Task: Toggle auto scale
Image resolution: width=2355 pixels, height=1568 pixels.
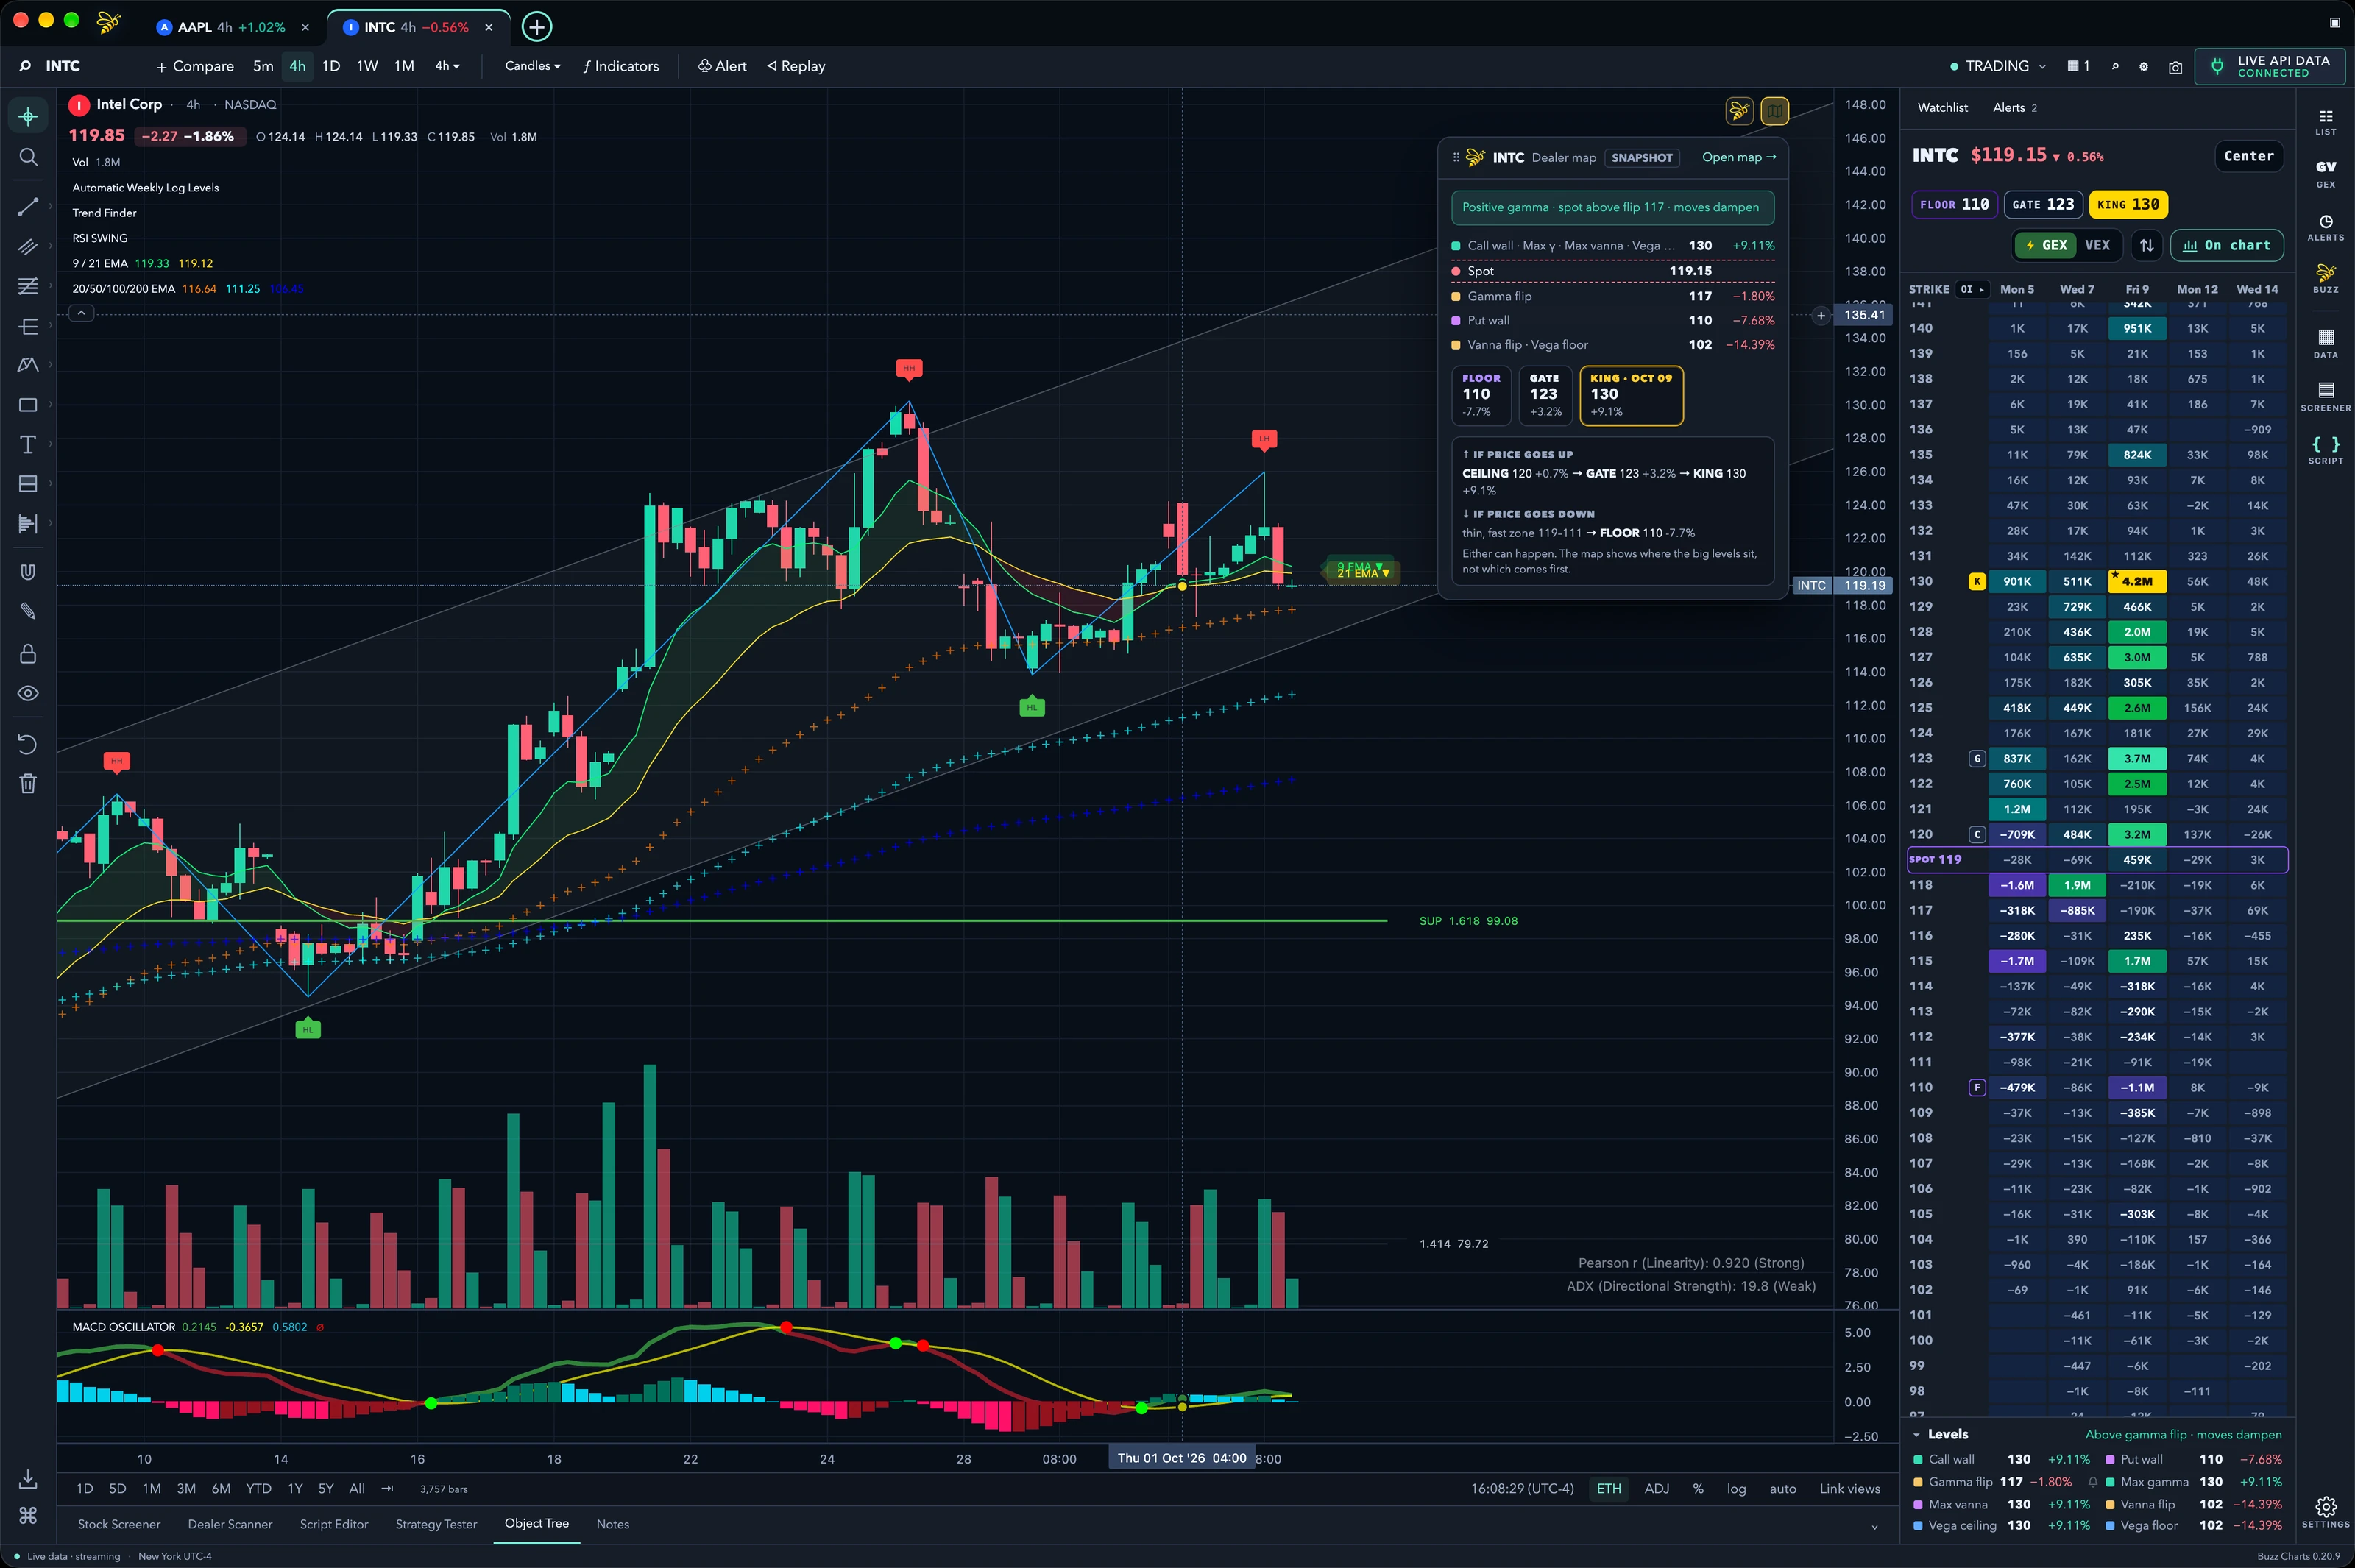Action: 1783,1489
